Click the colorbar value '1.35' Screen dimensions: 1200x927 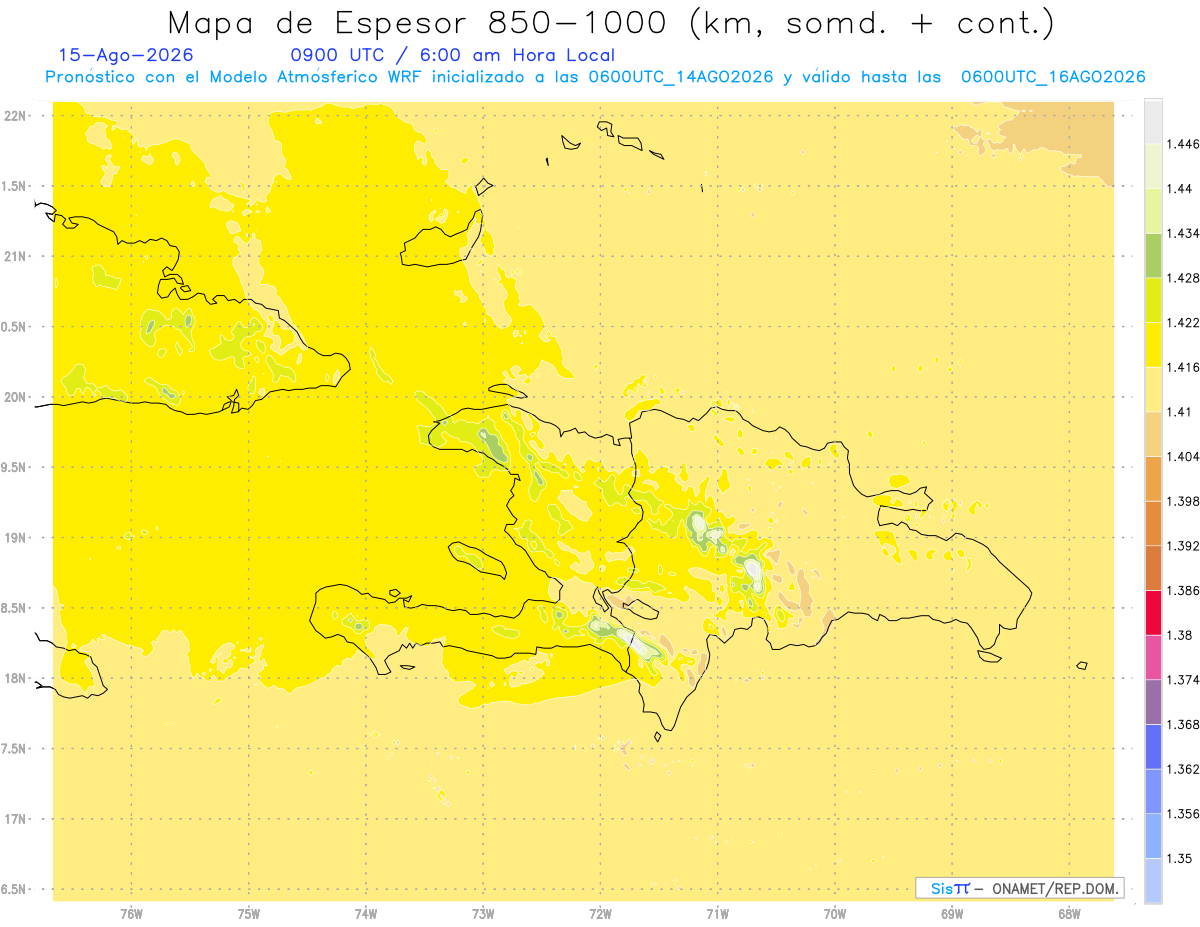(x=1180, y=858)
